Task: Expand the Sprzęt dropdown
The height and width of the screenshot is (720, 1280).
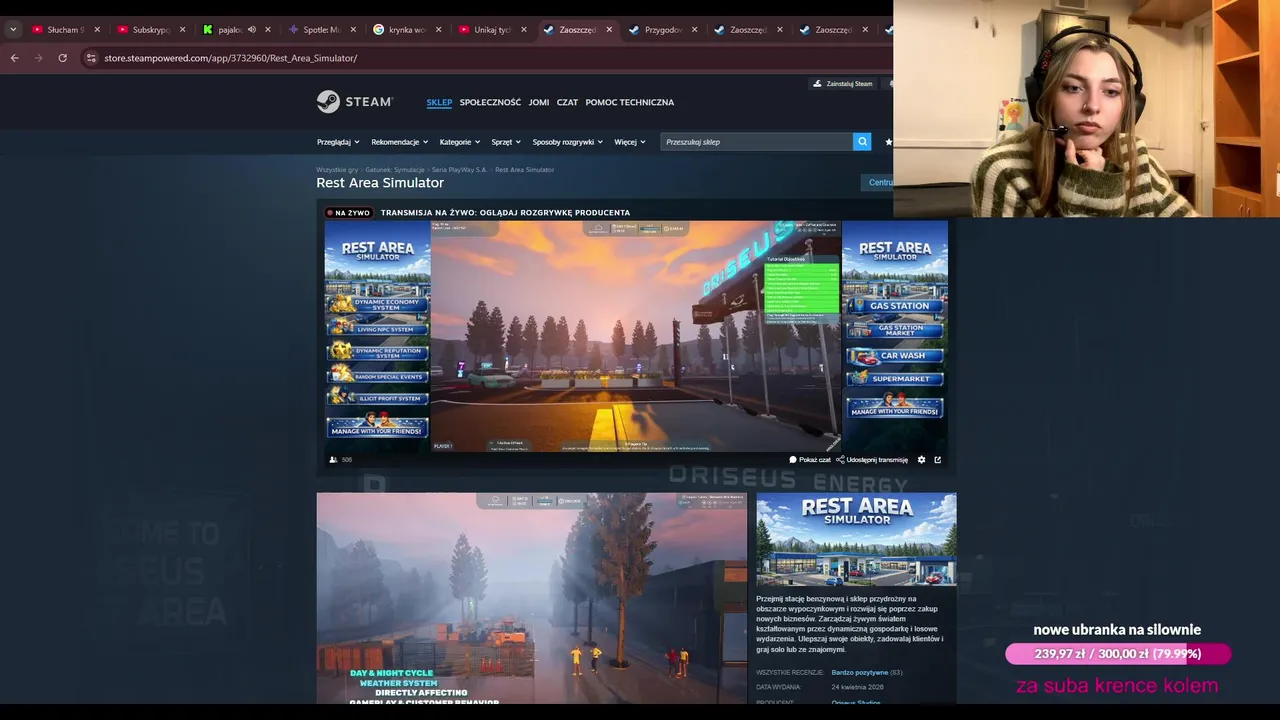Action: click(x=506, y=142)
